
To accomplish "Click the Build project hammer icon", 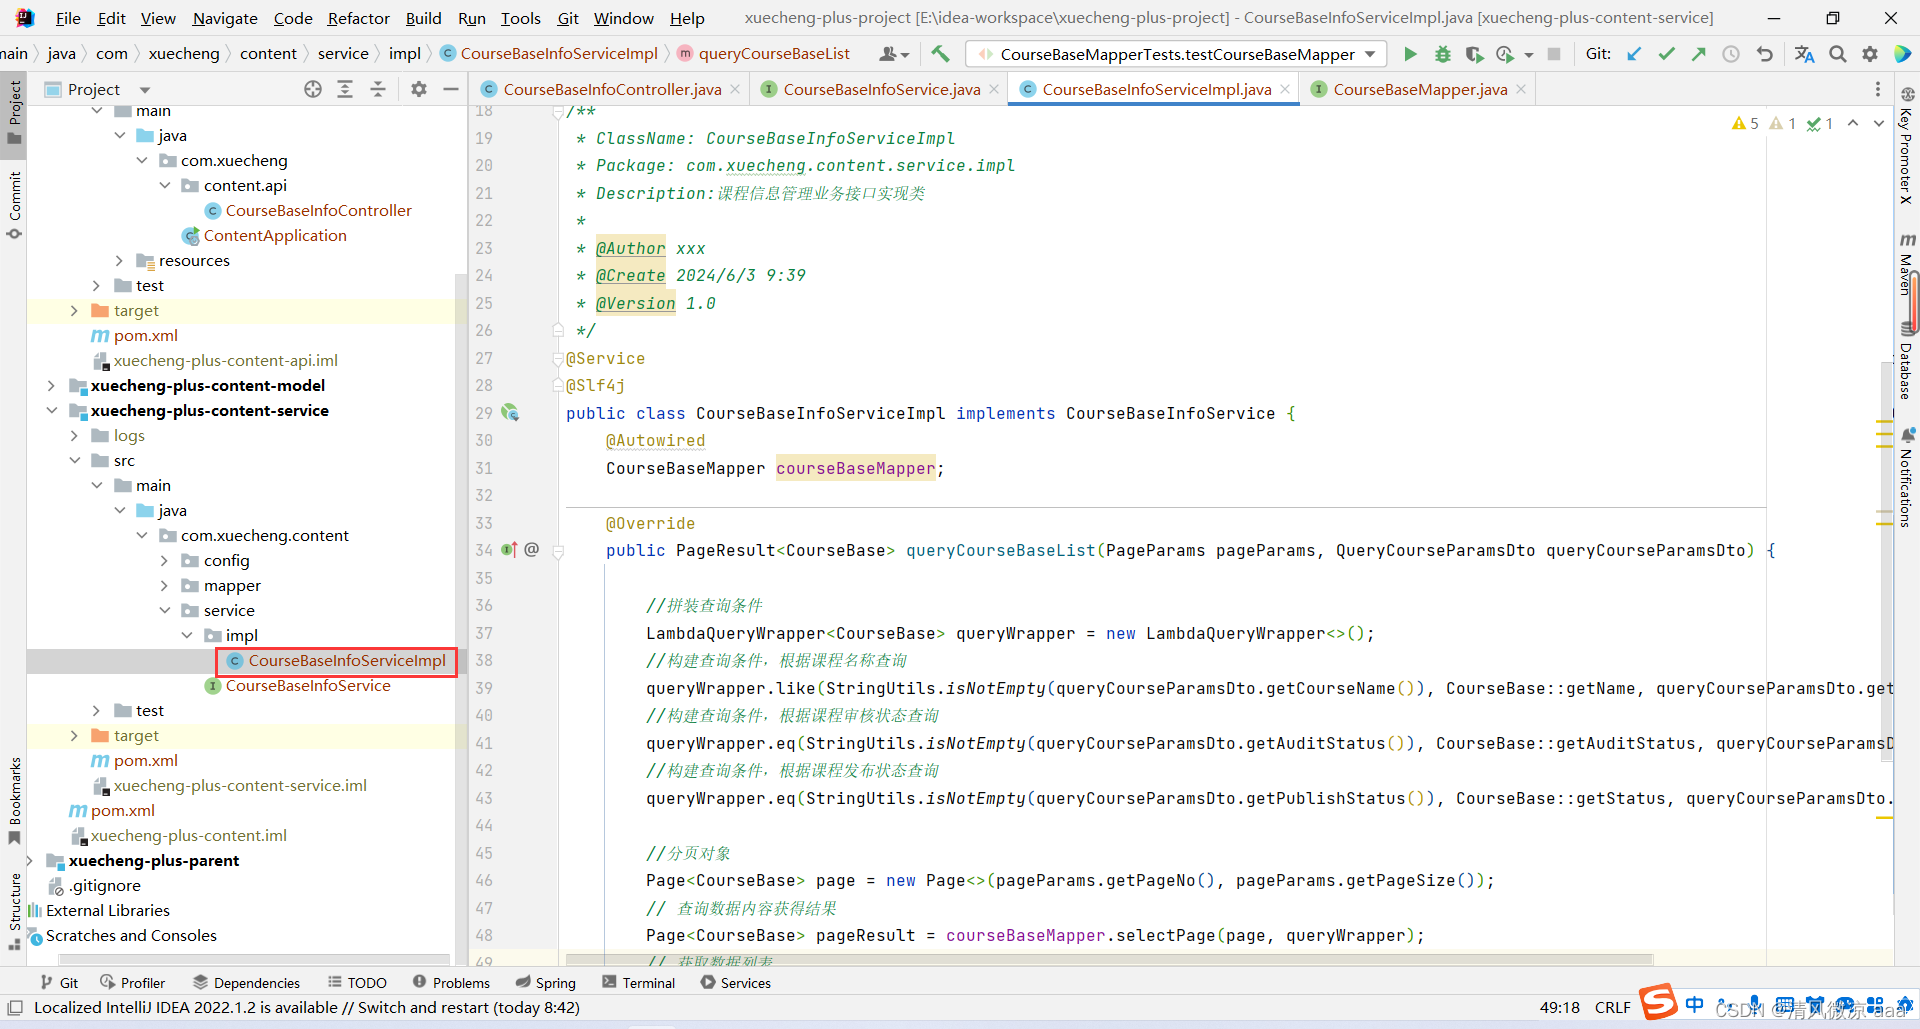I will click(x=940, y=54).
